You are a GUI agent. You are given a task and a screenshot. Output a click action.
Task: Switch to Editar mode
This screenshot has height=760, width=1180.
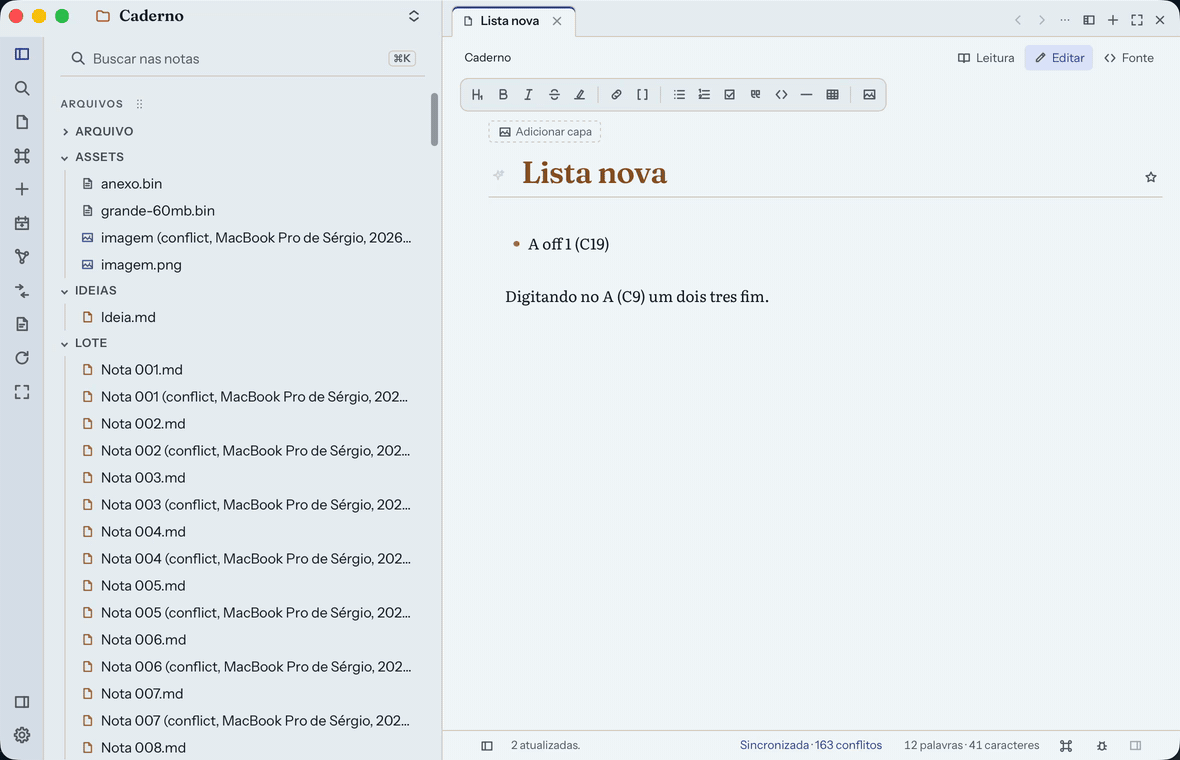(1059, 58)
